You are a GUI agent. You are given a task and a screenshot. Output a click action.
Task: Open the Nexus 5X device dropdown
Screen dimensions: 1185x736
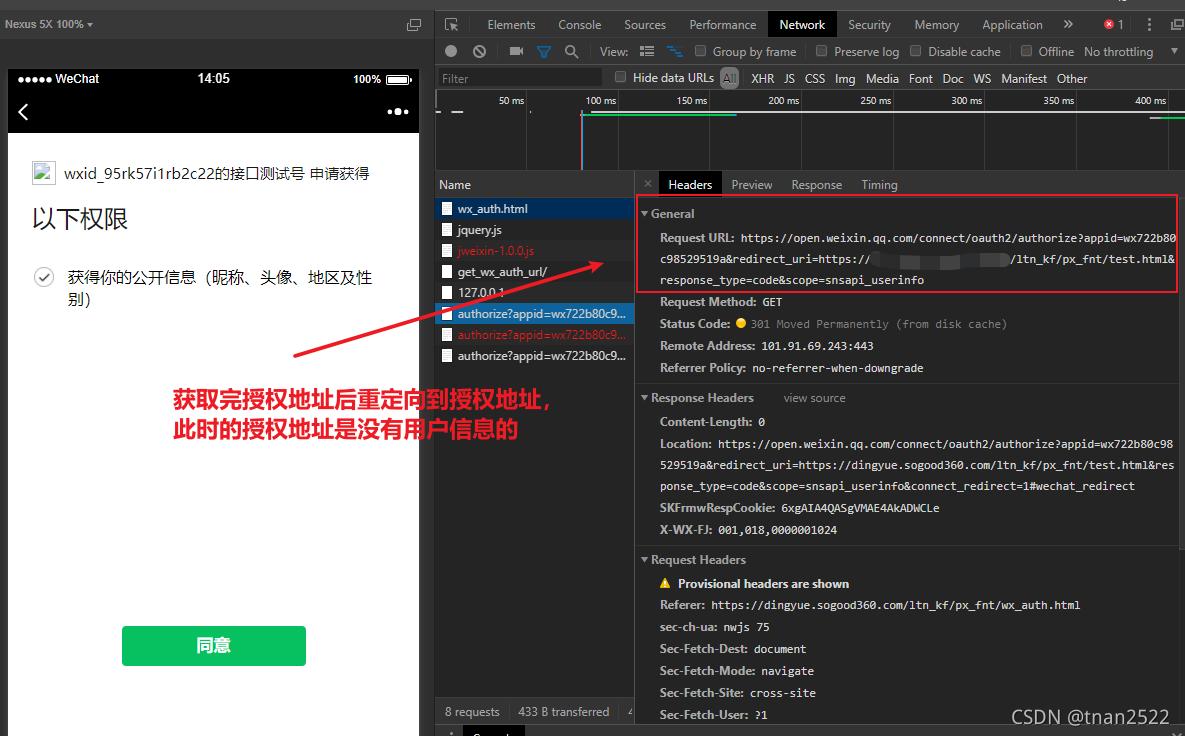(49, 24)
